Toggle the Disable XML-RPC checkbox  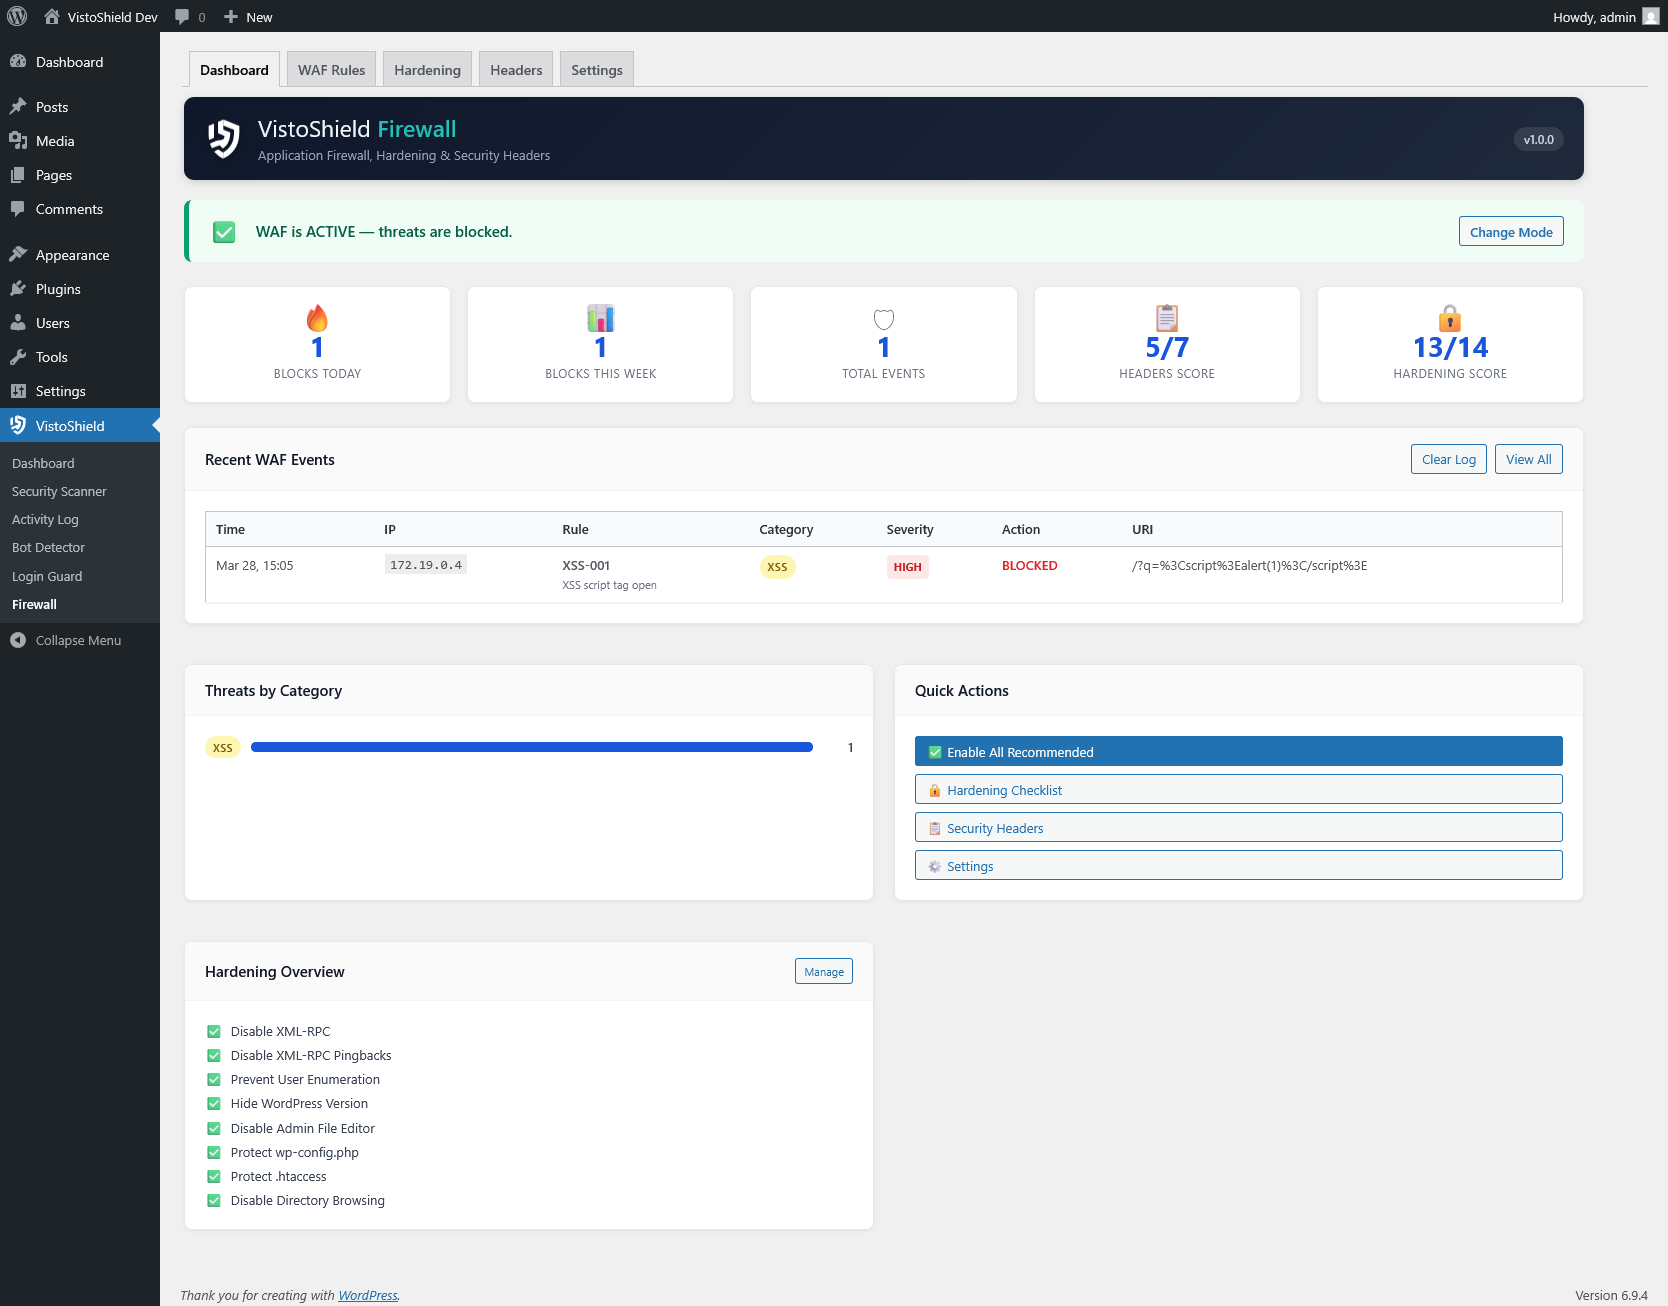[214, 1031]
